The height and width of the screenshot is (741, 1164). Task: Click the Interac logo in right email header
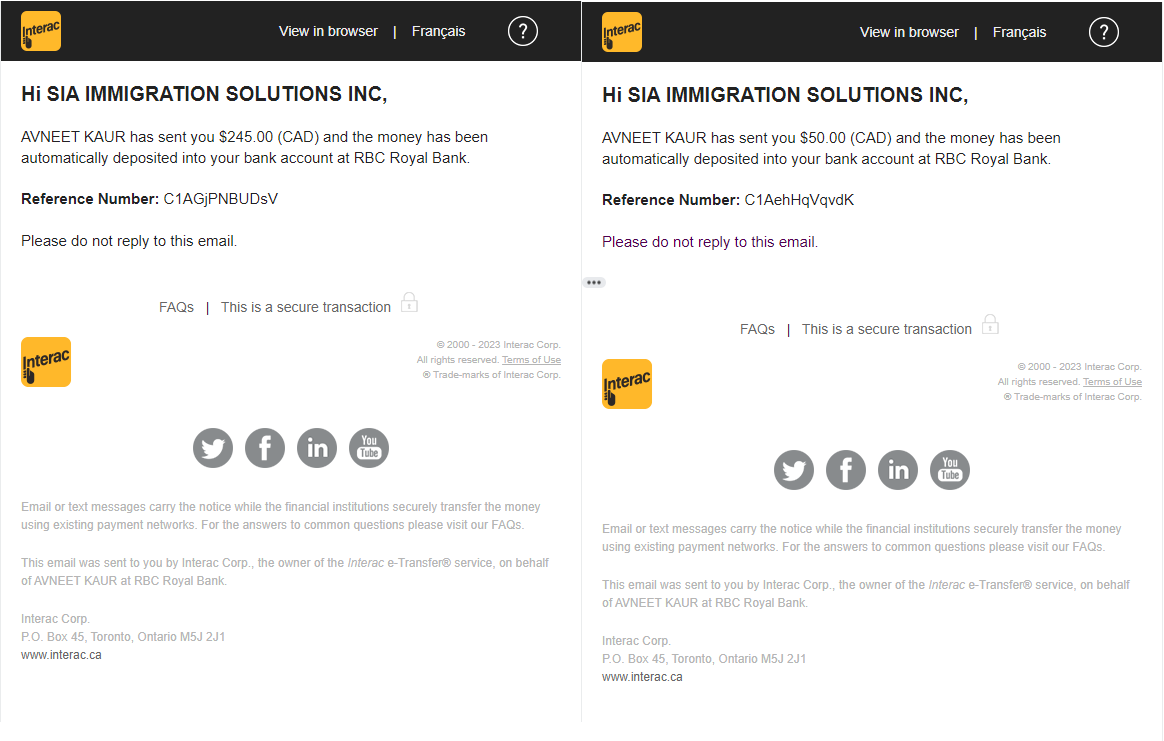(x=622, y=32)
